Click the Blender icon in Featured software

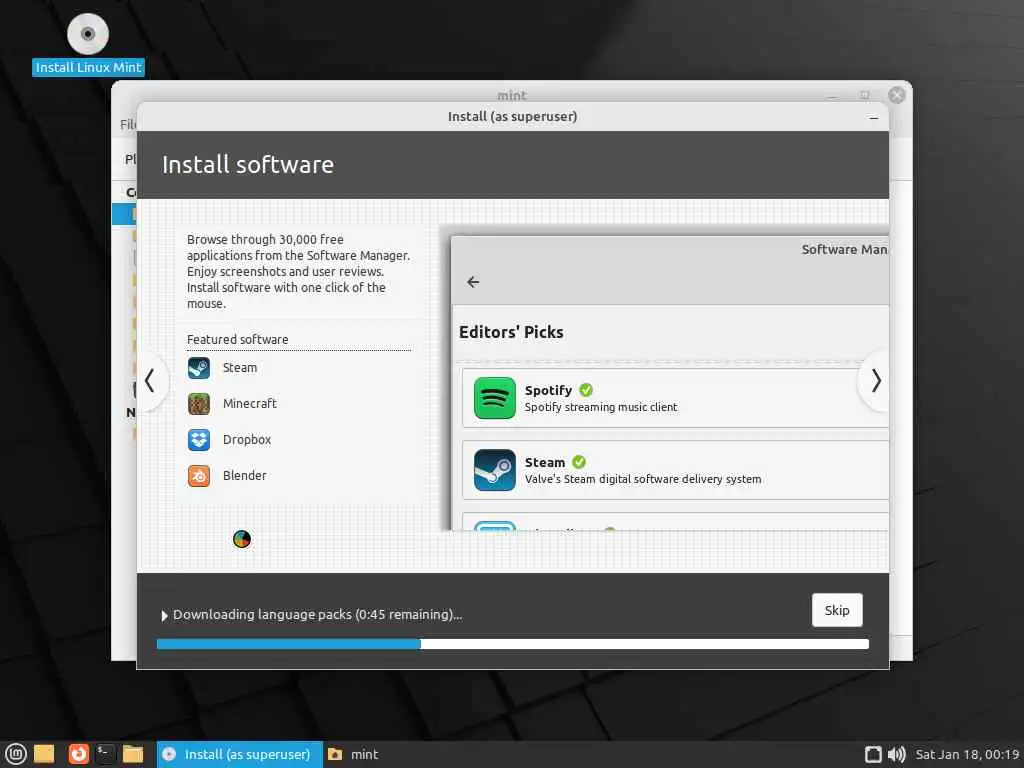pyautogui.click(x=199, y=475)
